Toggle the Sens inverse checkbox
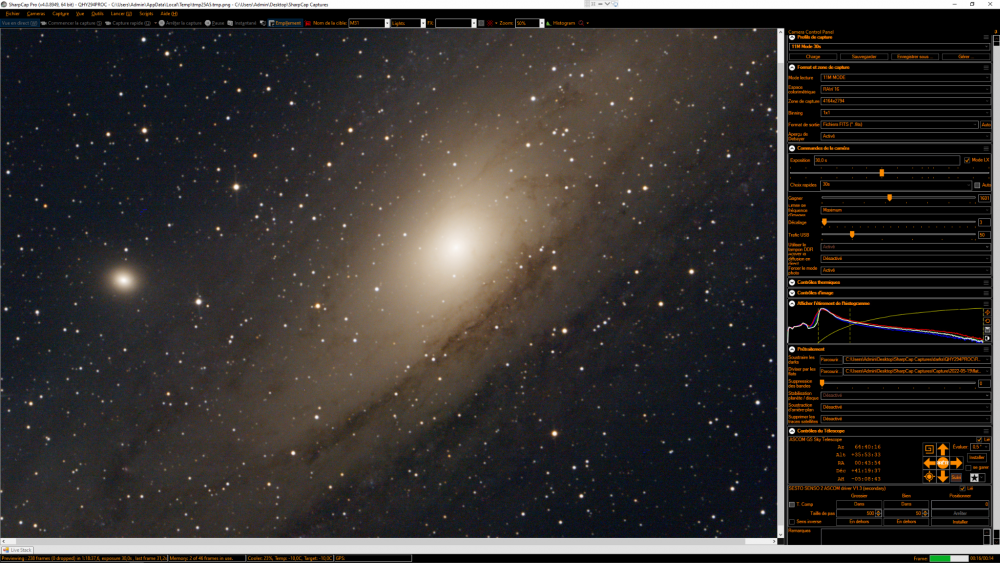This screenshot has width=1000, height=563. 792,521
